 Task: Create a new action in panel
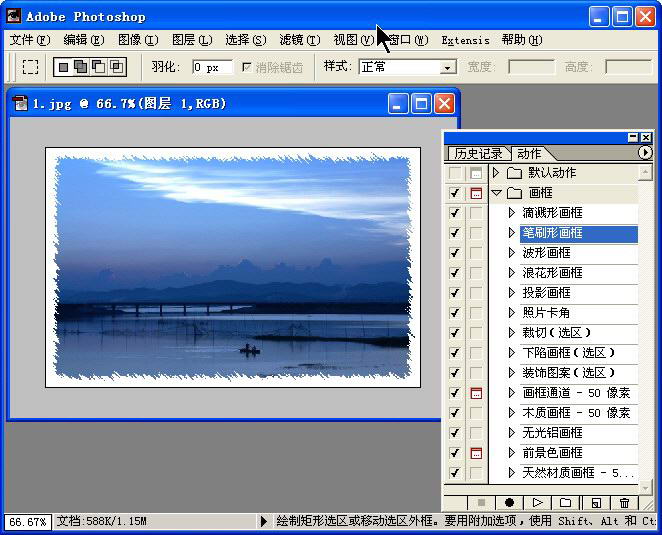point(596,503)
